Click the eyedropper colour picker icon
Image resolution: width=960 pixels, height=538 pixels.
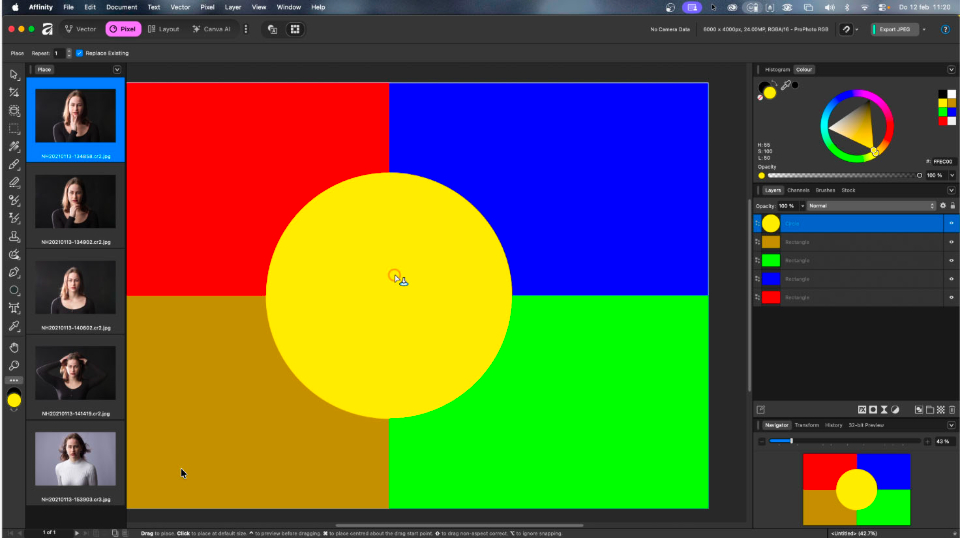[785, 86]
